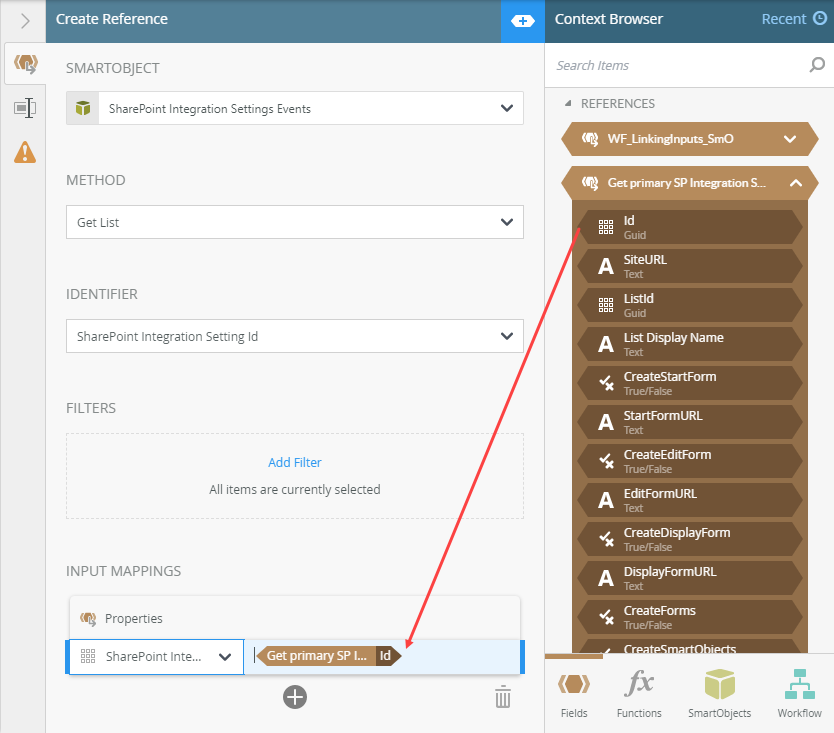Screen dimensions: 834x733
Task: Click the search magnifier icon
Action: [x=816, y=65]
